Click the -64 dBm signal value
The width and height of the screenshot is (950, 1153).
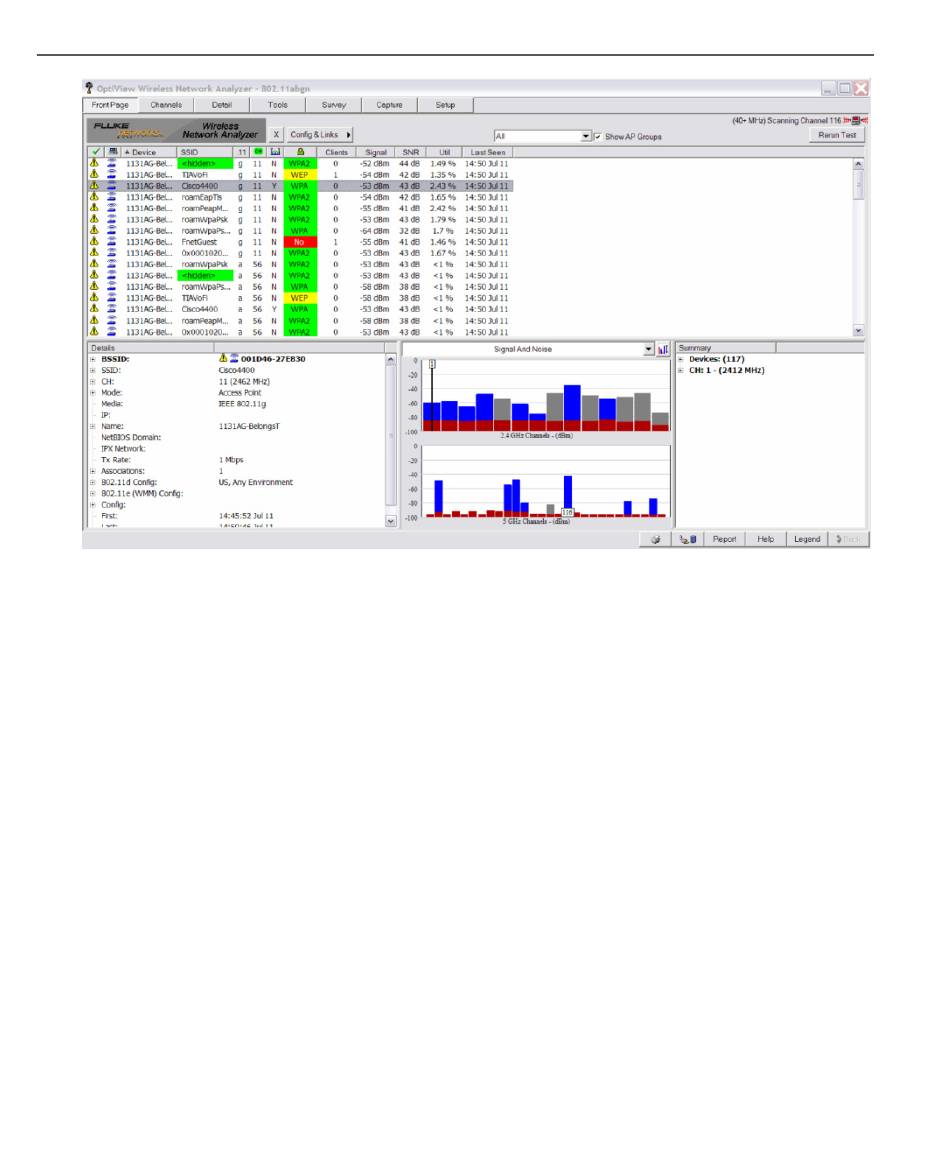coord(375,231)
